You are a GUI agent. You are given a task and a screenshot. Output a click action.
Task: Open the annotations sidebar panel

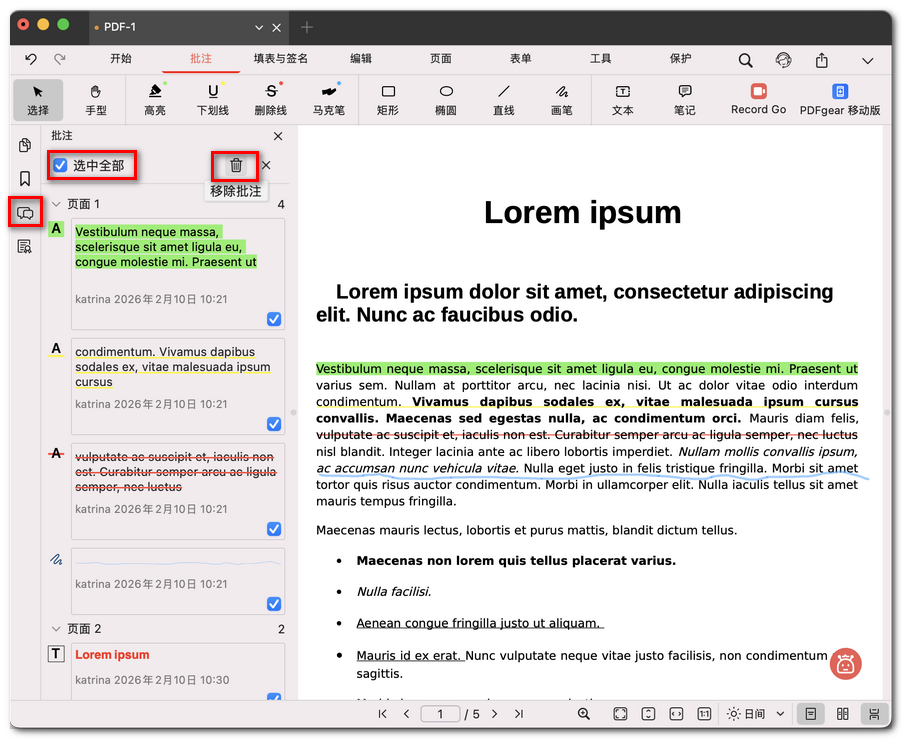pyautogui.click(x=25, y=213)
